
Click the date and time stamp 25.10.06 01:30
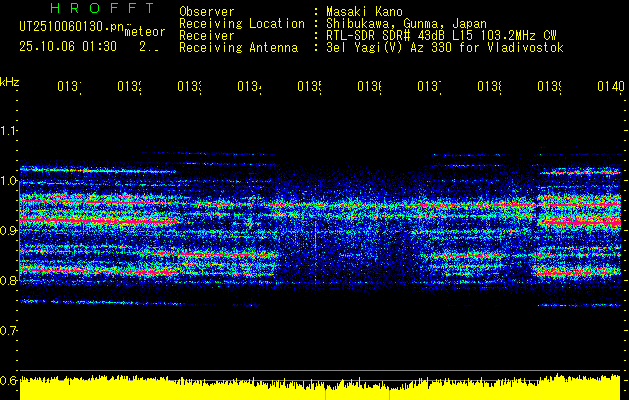click(x=68, y=47)
